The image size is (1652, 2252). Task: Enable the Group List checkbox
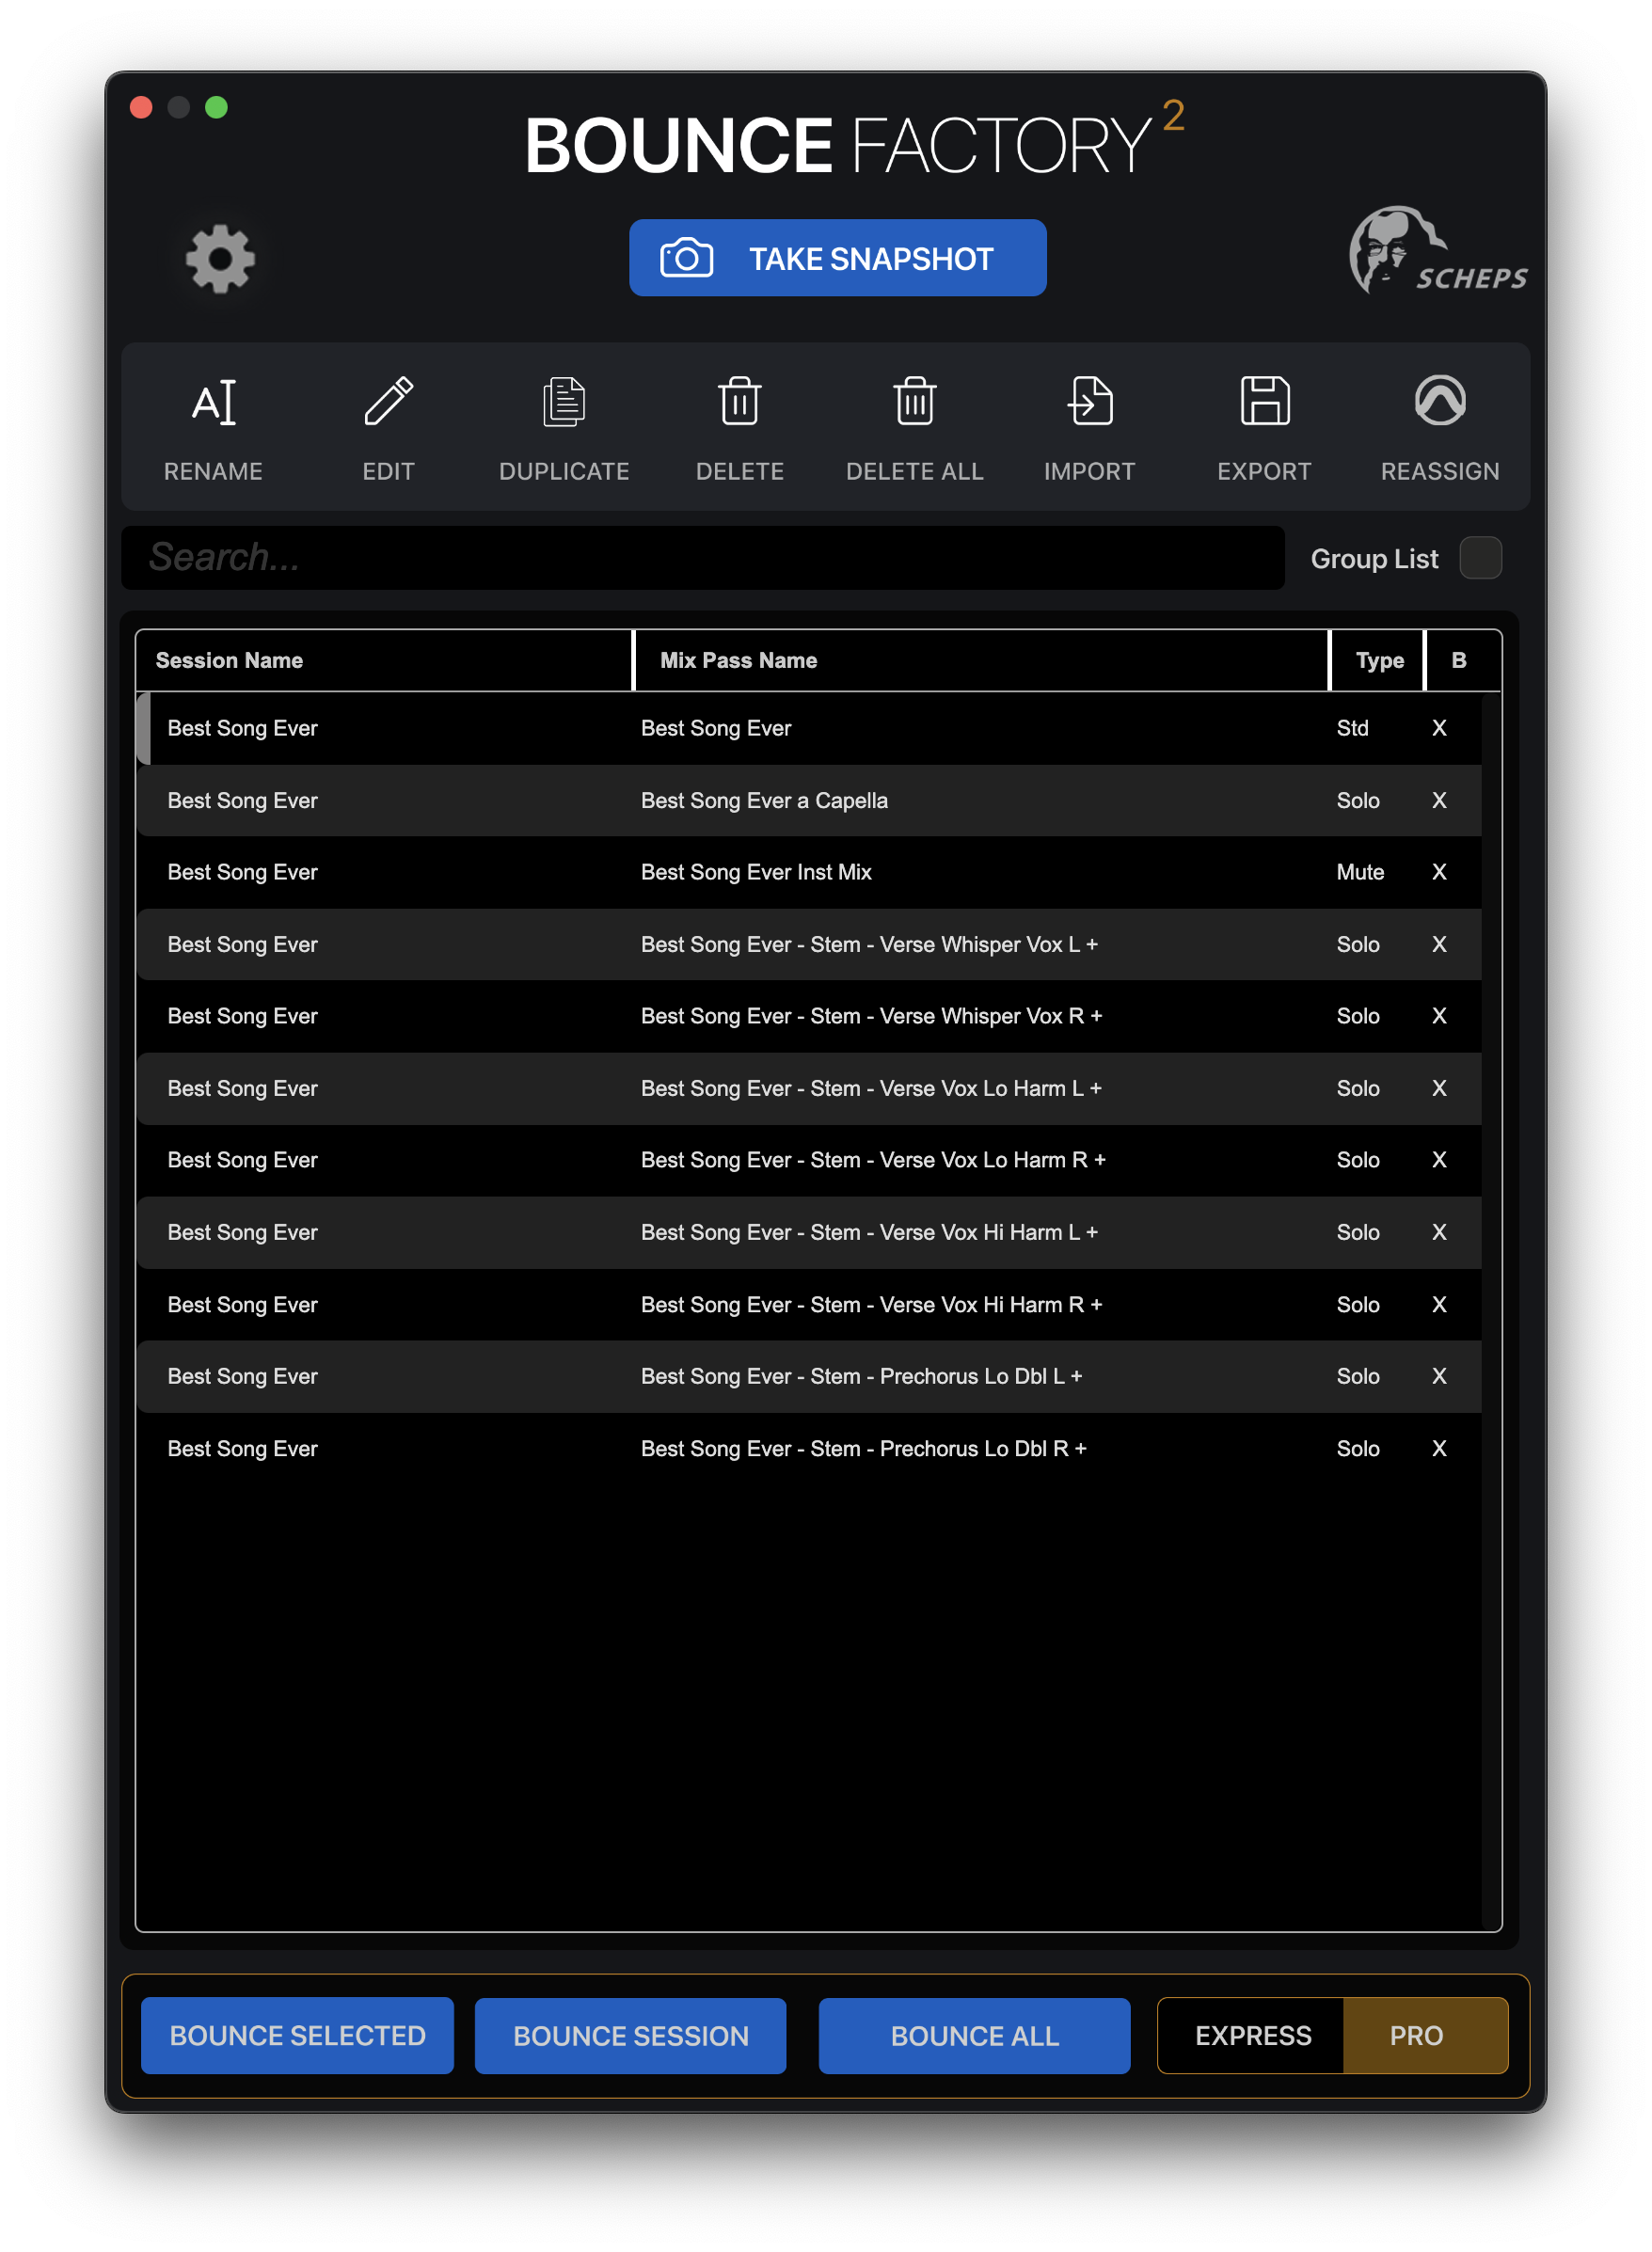[1480, 558]
